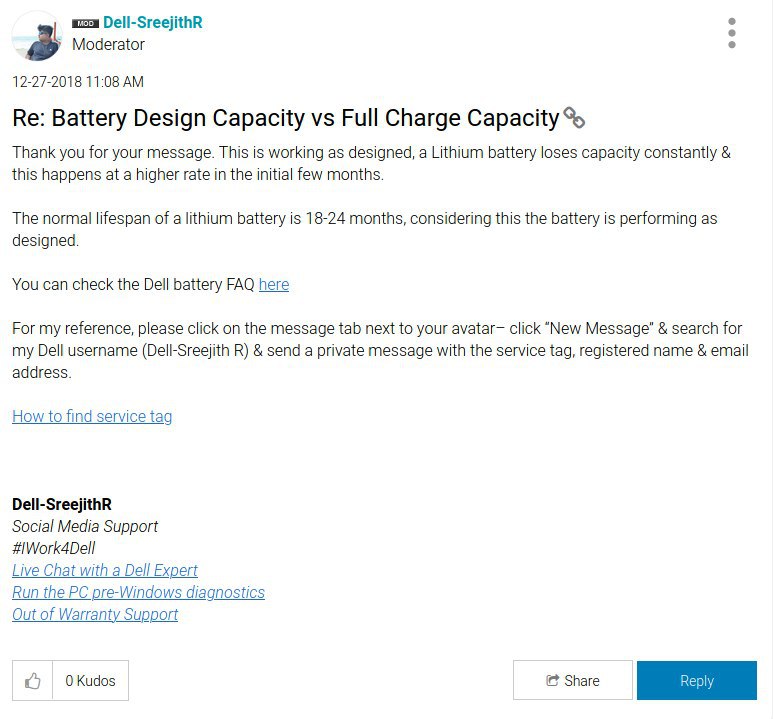
Task: Click the Share button
Action: tap(573, 680)
